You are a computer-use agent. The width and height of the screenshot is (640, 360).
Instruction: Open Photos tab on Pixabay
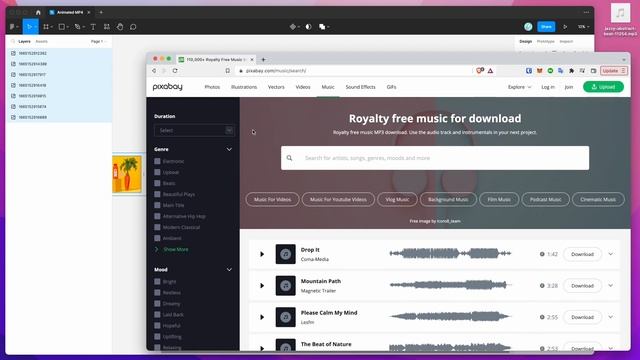click(x=212, y=87)
